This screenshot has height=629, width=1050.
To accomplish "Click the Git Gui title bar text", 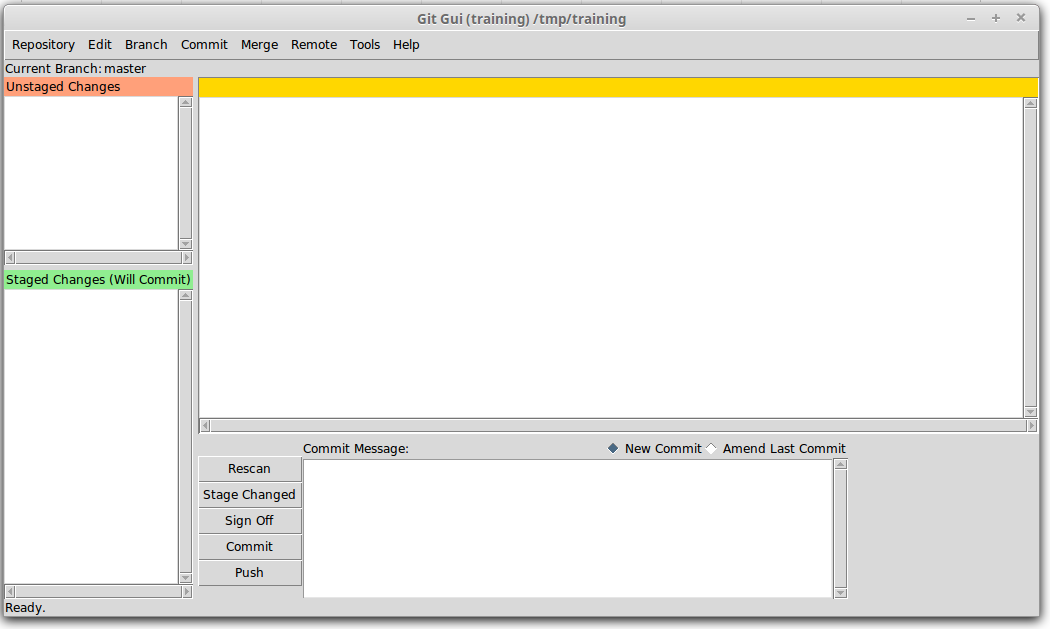I will 522,19.
